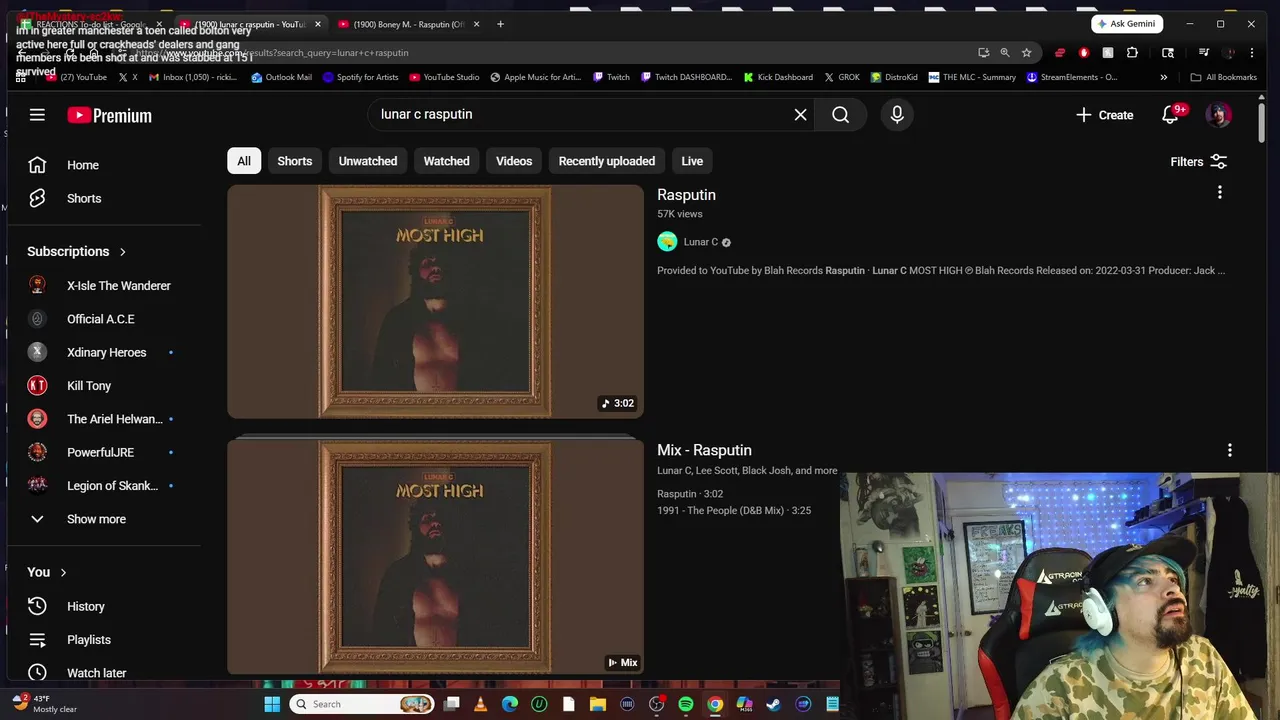Open Chrome extensions puzzle icon
The image size is (1280, 720).
1132,53
